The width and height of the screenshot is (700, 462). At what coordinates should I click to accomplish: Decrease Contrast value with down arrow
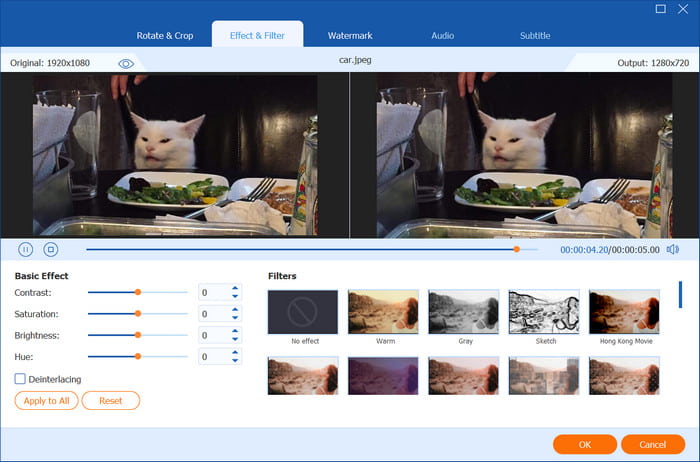click(235, 296)
